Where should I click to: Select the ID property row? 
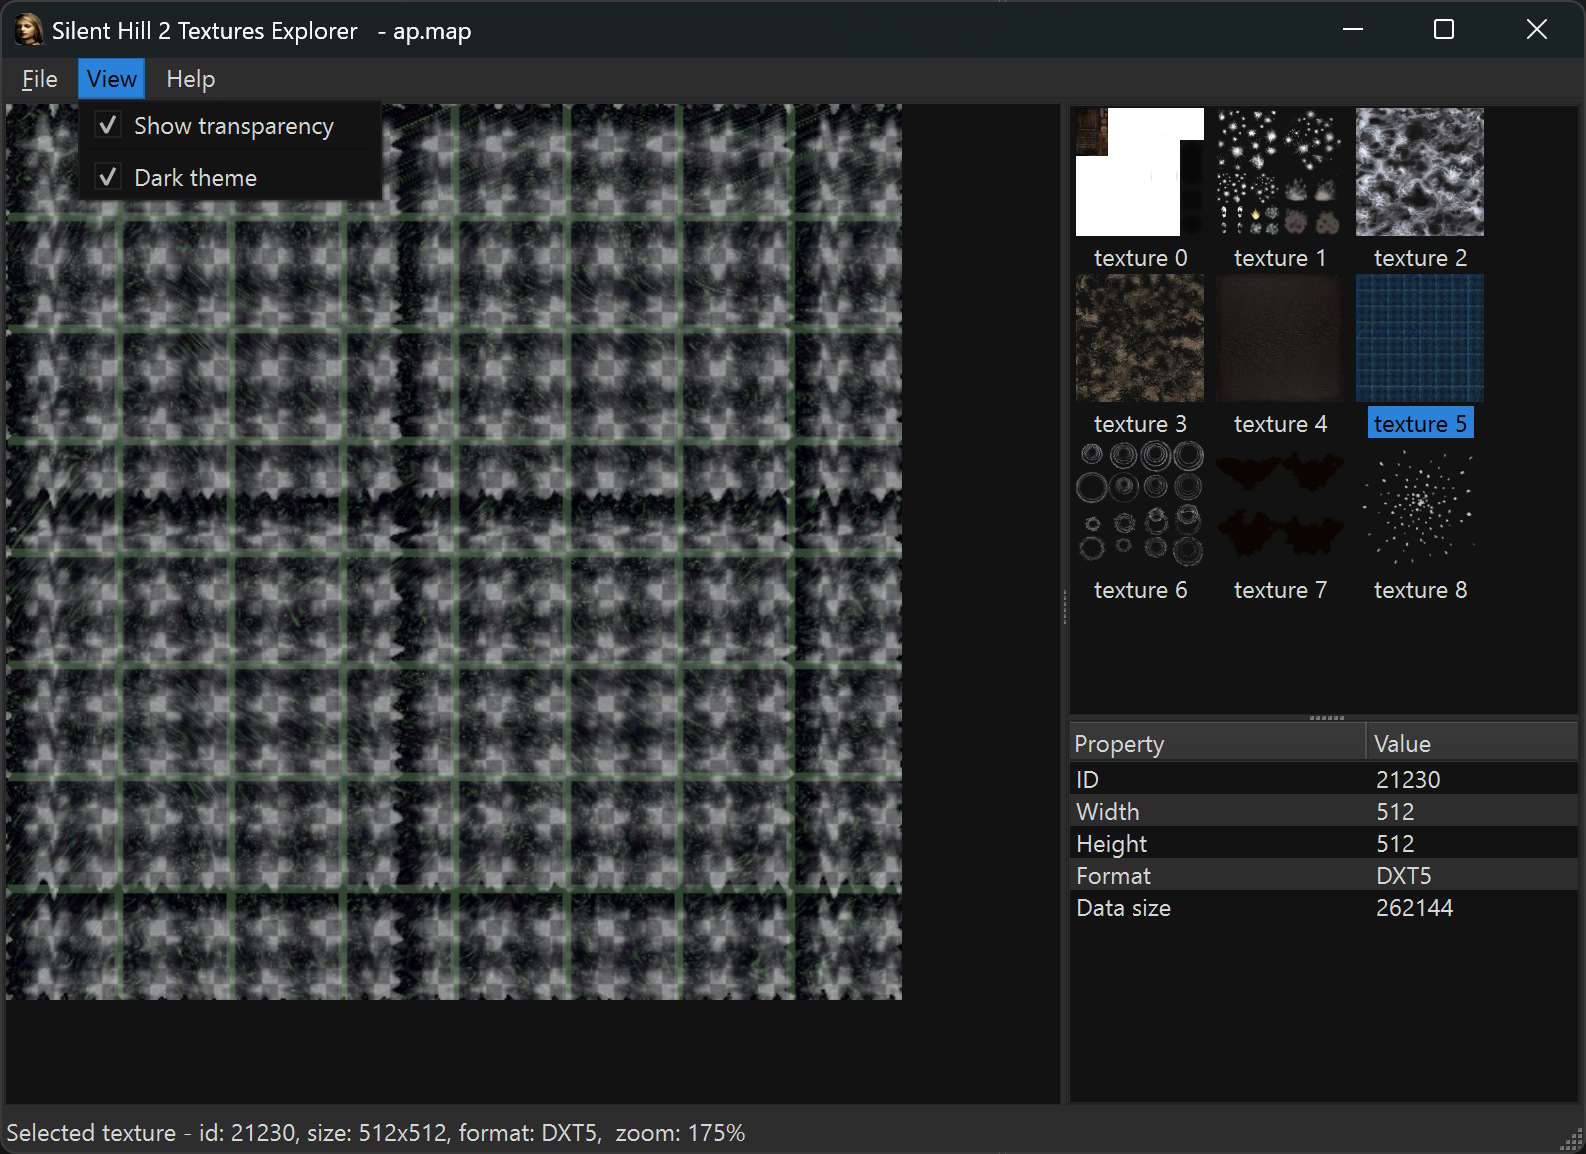1324,779
